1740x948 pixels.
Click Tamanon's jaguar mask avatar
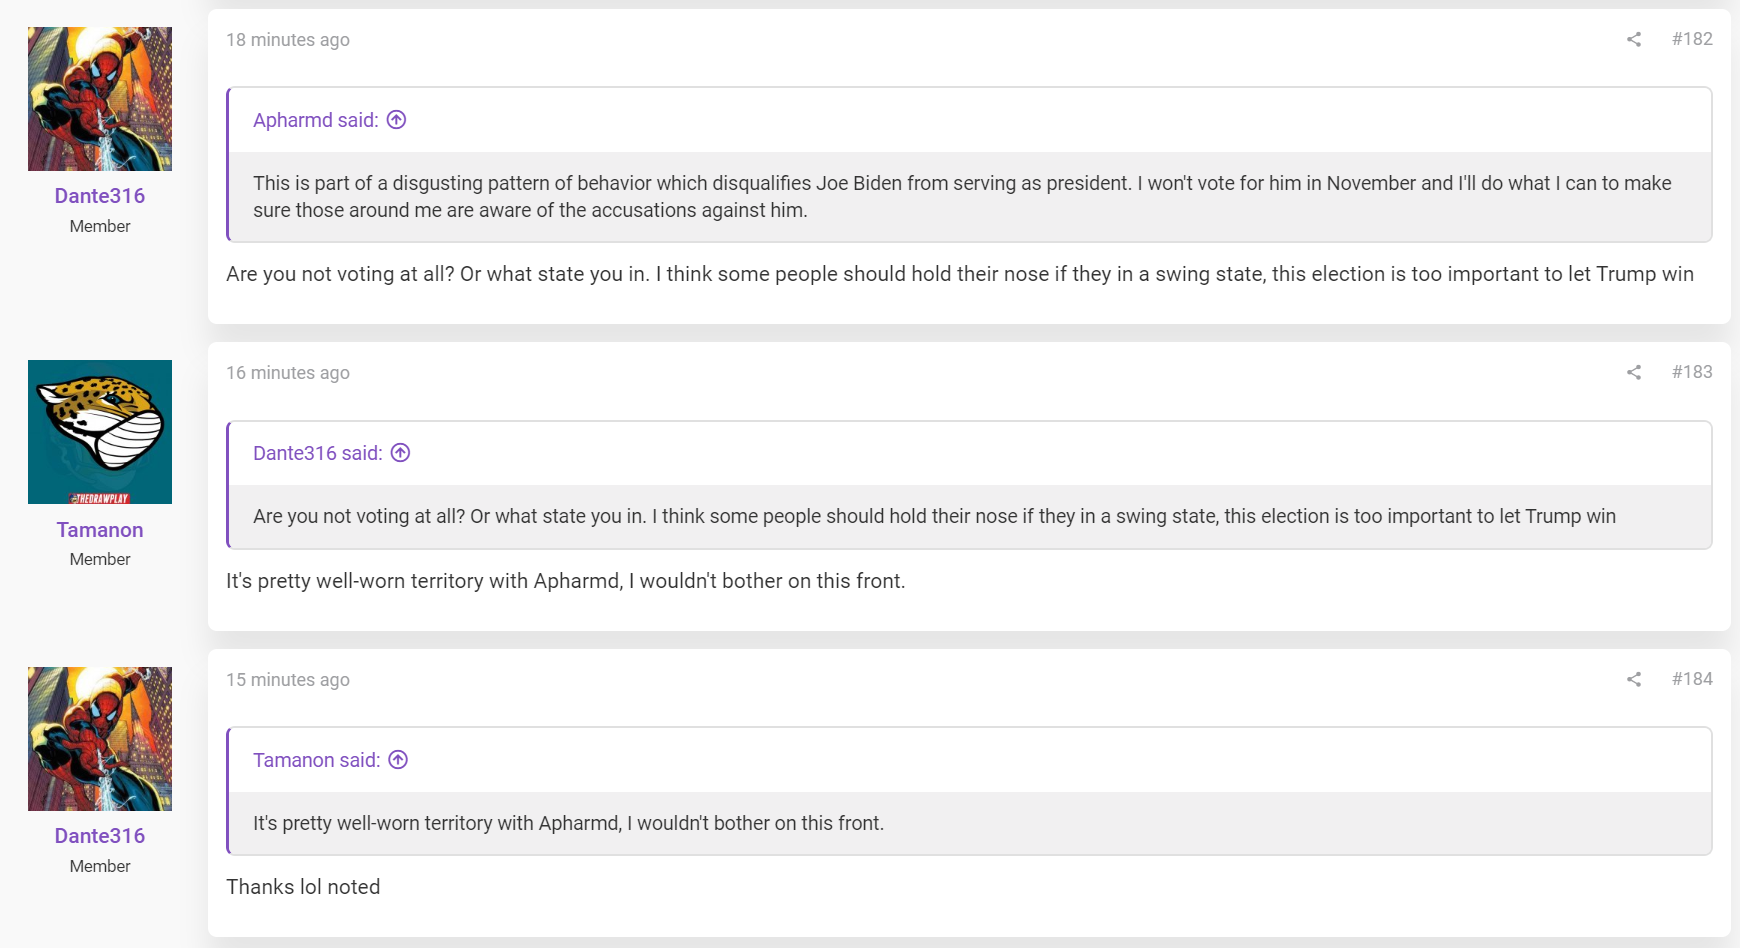100,432
